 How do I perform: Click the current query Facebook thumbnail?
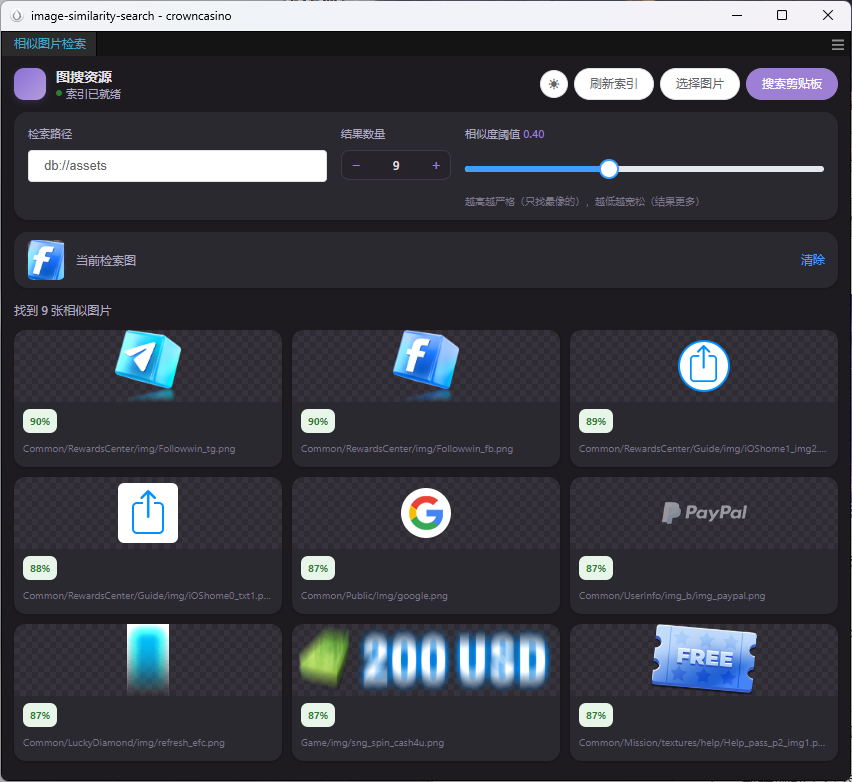(46, 260)
